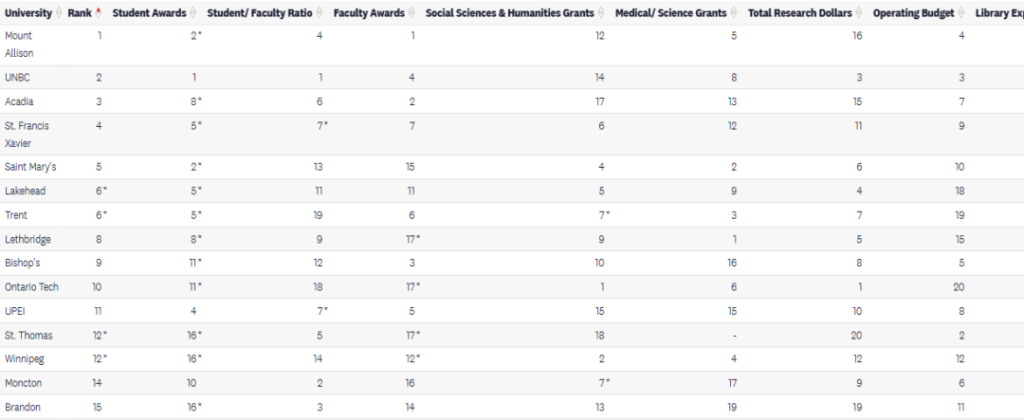Click the Ontario Tech university cell
Screen dimensions: 1024x420
pos(32,287)
